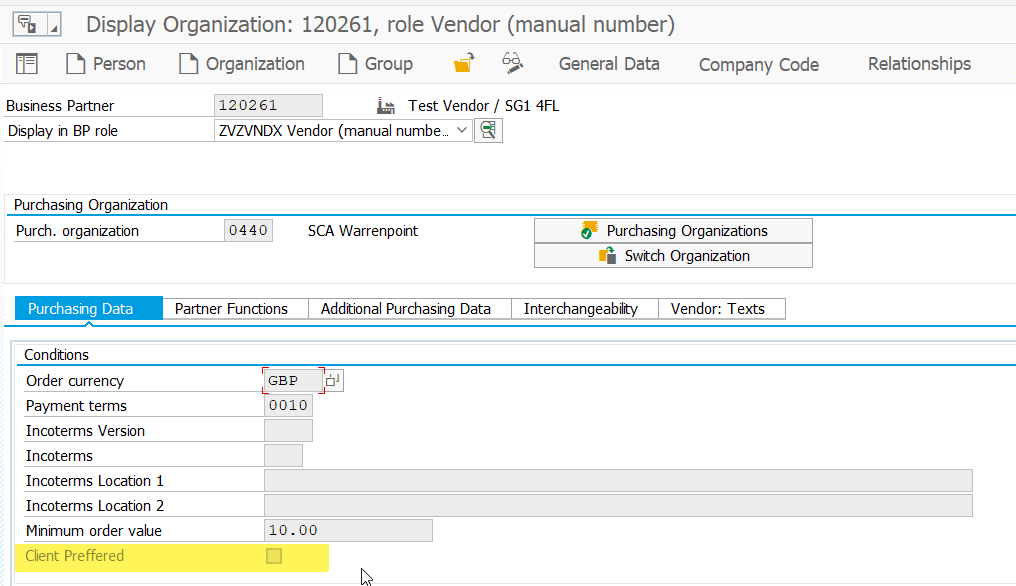The width and height of the screenshot is (1016, 586).
Task: Click the glasses display/change icon
Action: tap(513, 62)
